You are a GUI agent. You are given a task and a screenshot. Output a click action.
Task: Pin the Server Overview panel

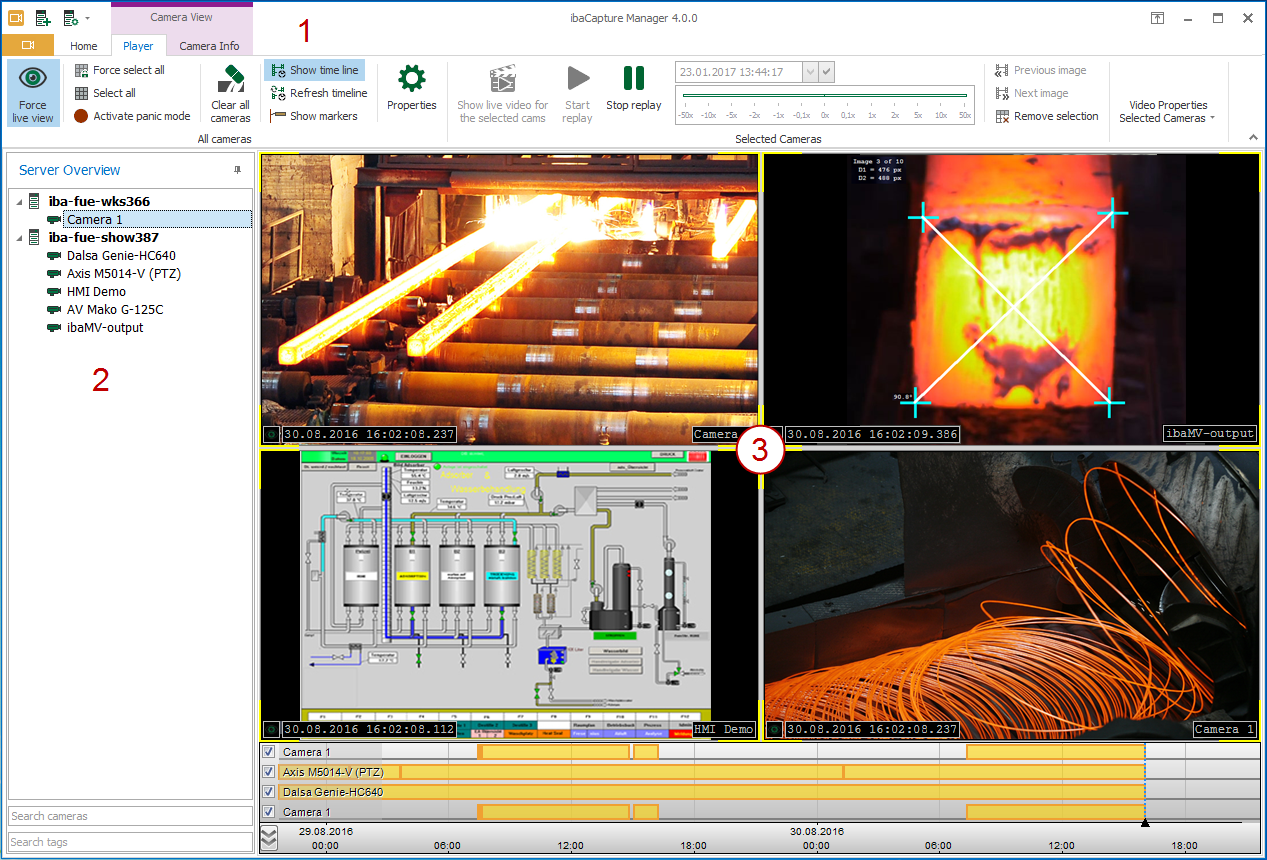pos(237,170)
